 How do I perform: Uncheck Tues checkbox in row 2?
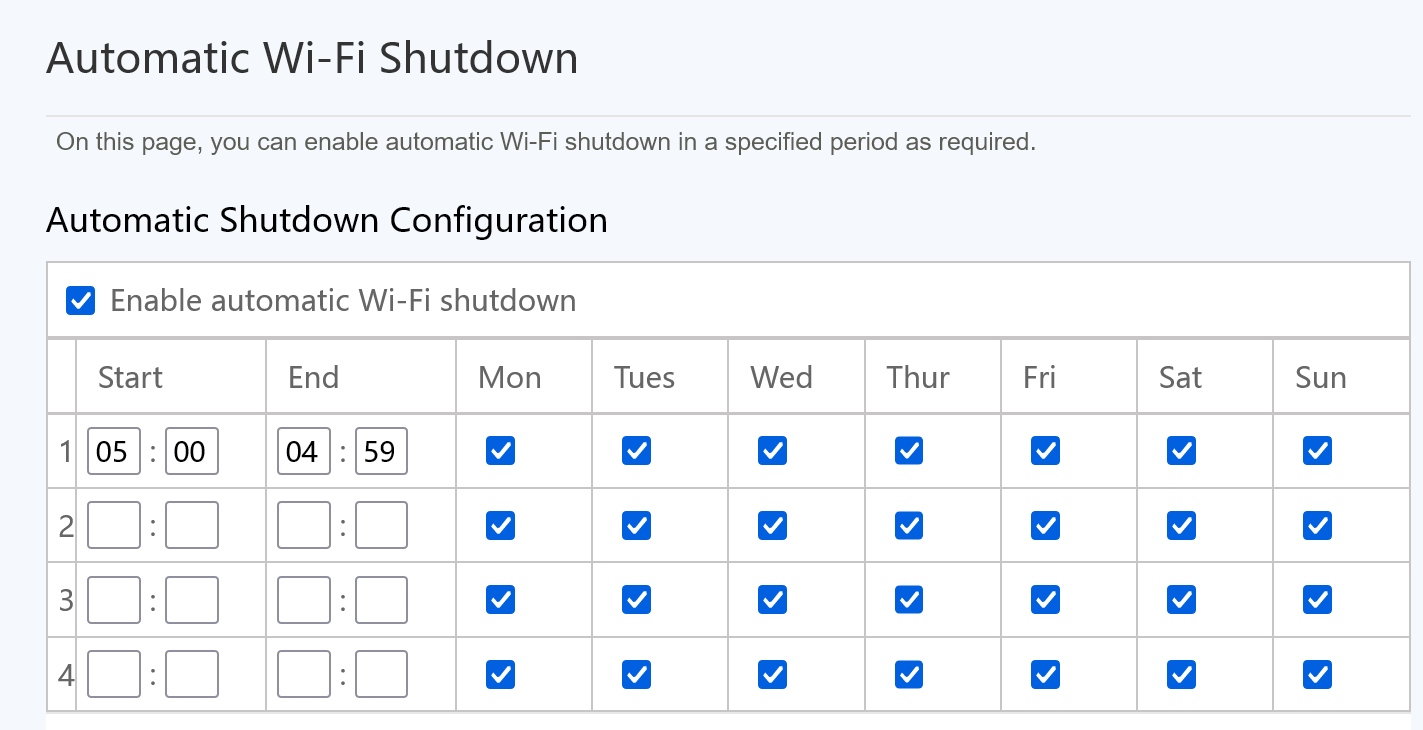coord(636,525)
